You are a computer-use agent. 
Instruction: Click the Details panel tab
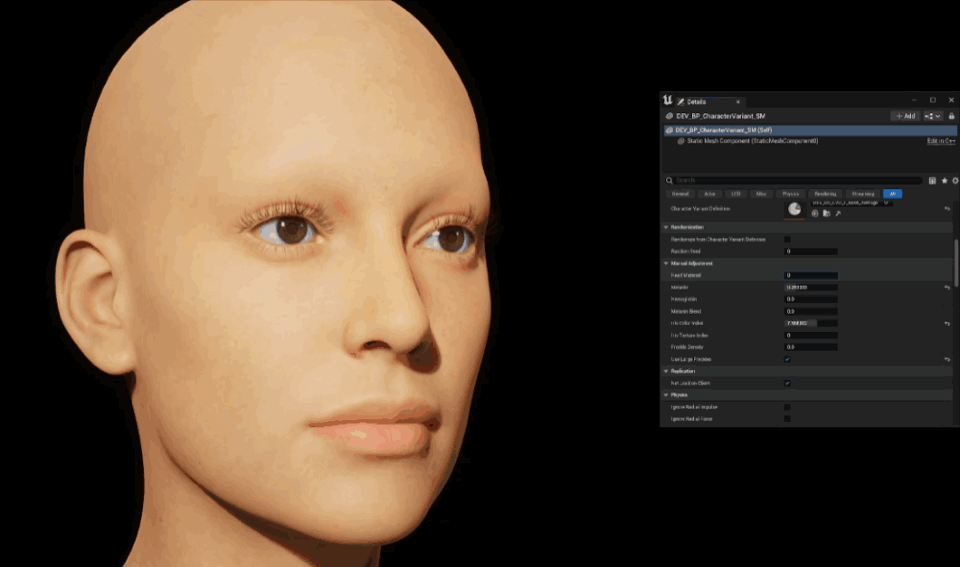[709, 102]
